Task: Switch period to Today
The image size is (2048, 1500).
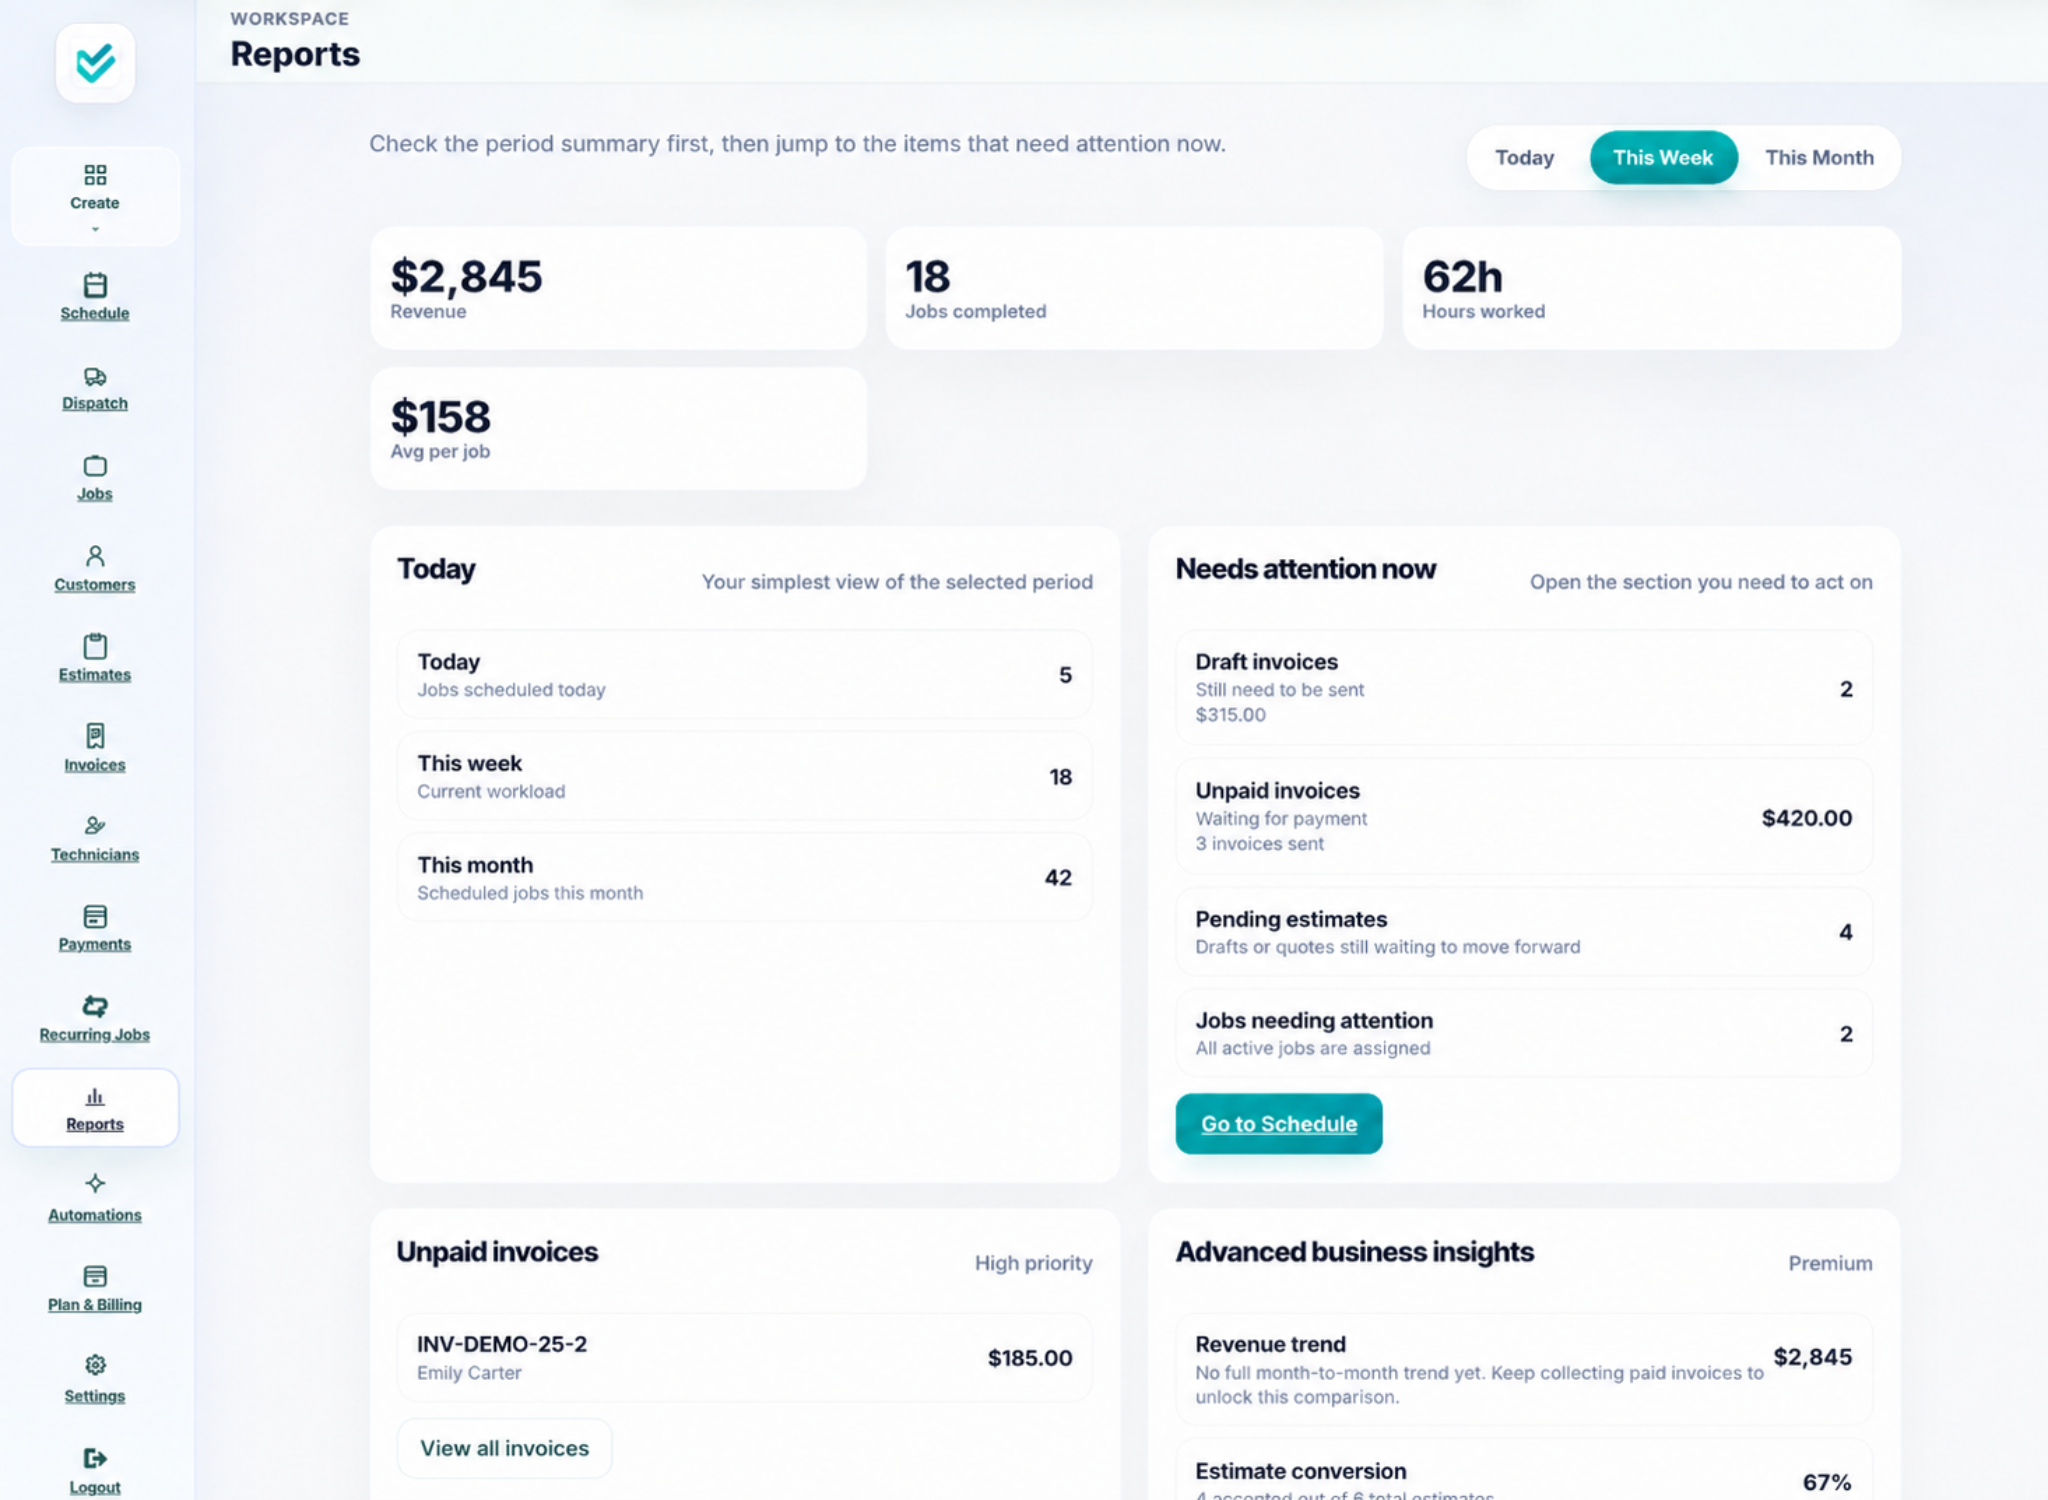Action: coord(1524,158)
